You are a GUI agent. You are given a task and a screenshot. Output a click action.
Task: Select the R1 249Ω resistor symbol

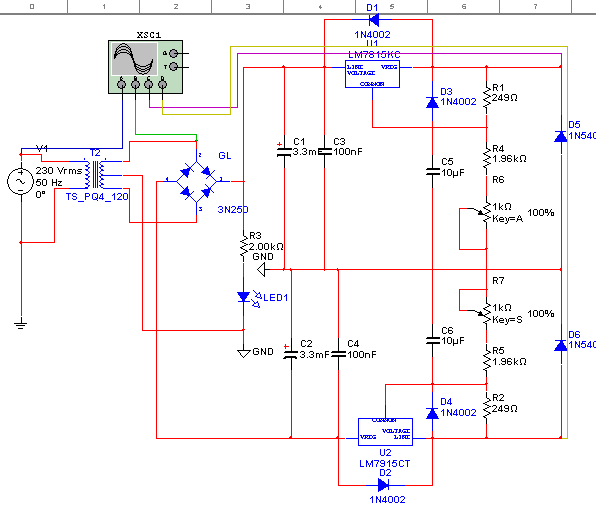tap(487, 98)
